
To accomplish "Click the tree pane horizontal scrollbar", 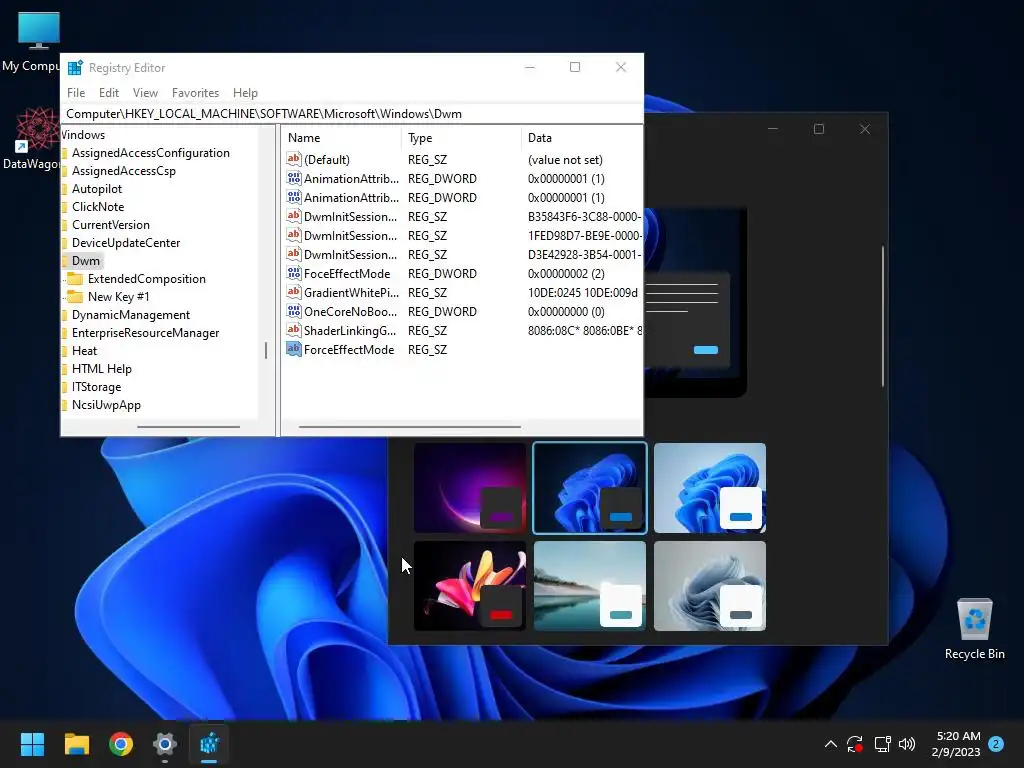I will [188, 427].
